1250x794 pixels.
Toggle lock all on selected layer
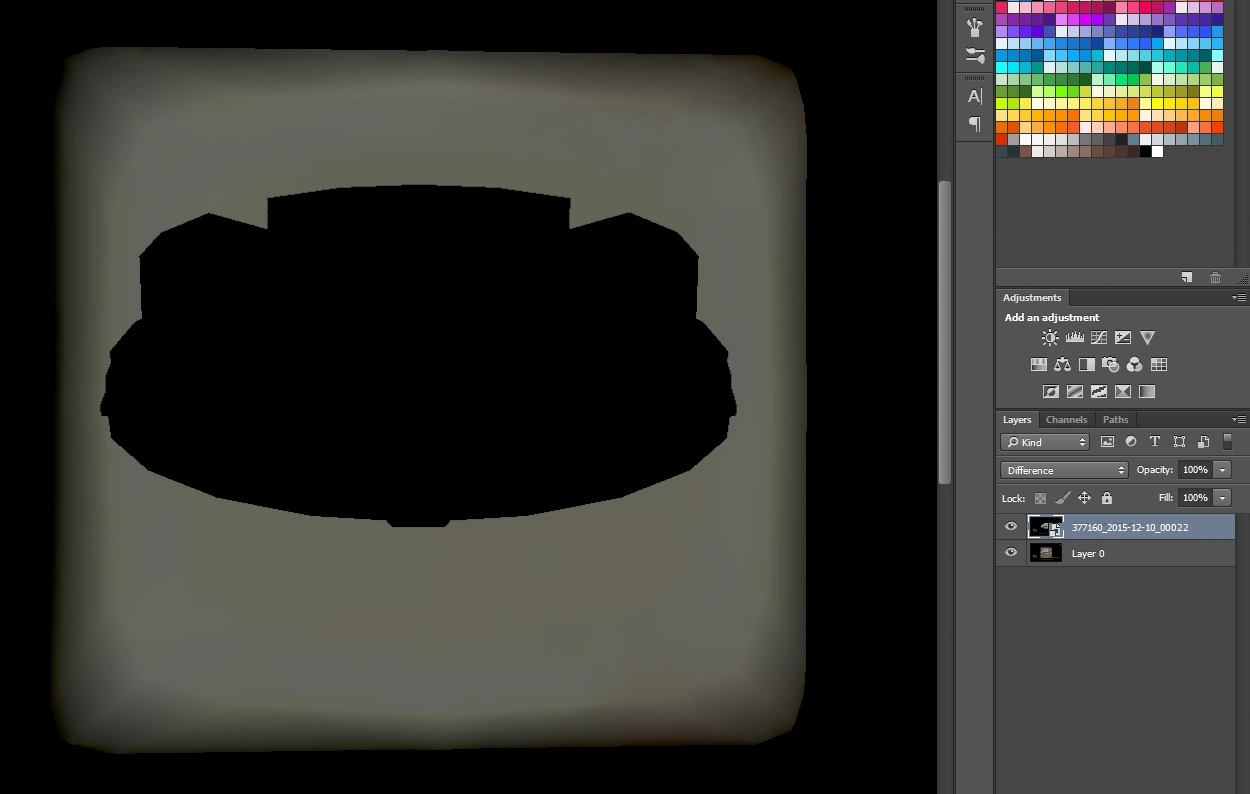[1107, 498]
